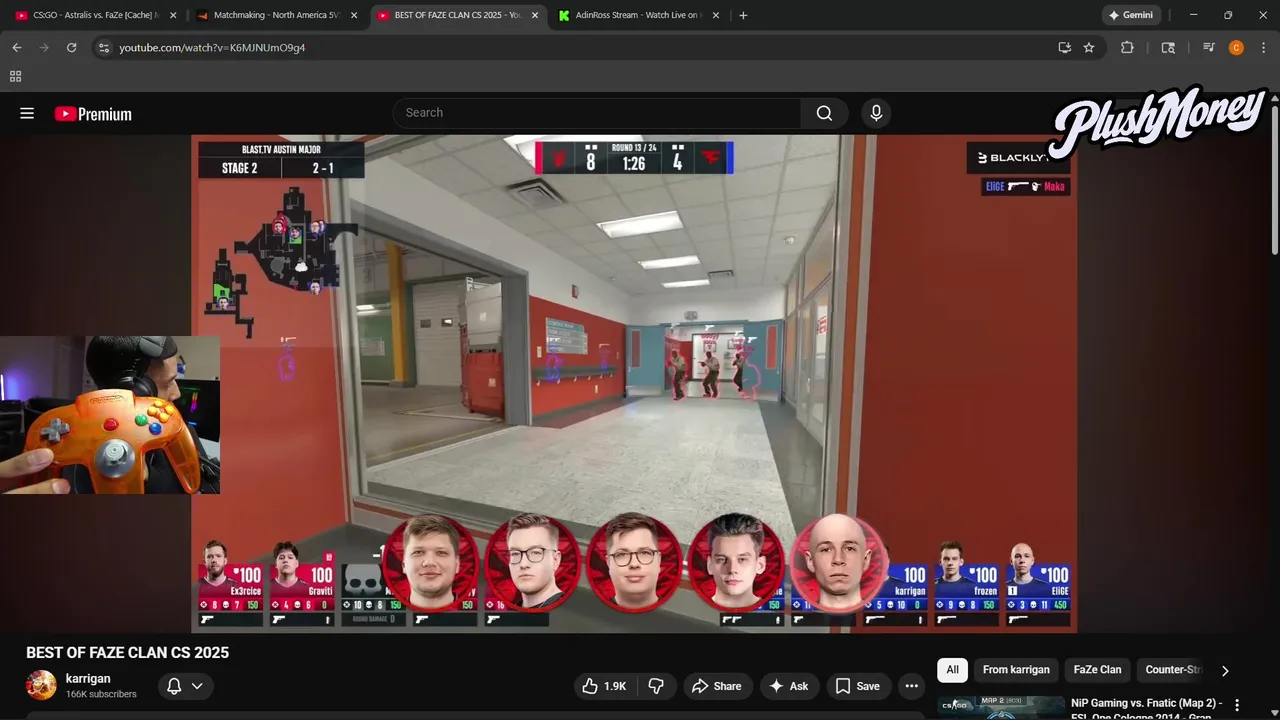1280x720 pixels.
Task: Open the apps grid in bookmarks bar
Action: [x=15, y=76]
